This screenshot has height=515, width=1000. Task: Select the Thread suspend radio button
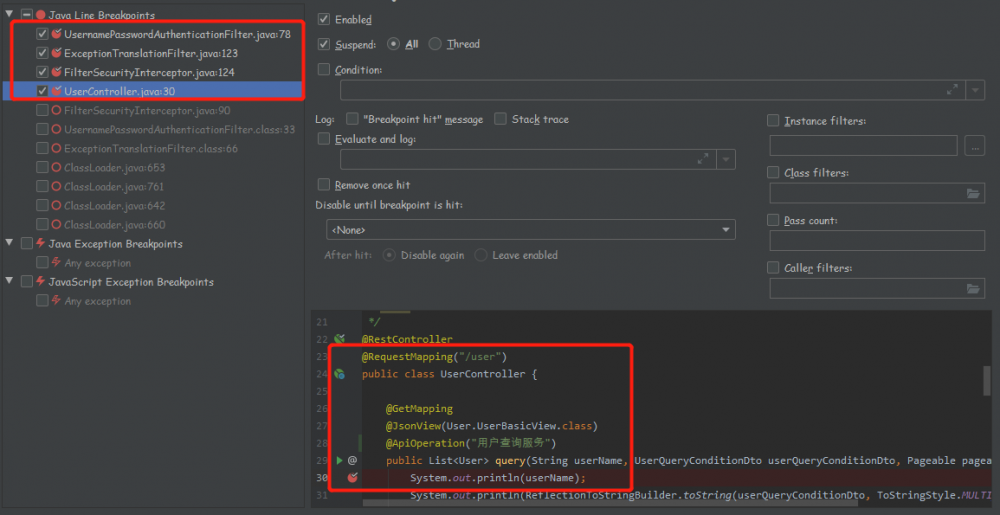click(x=435, y=45)
